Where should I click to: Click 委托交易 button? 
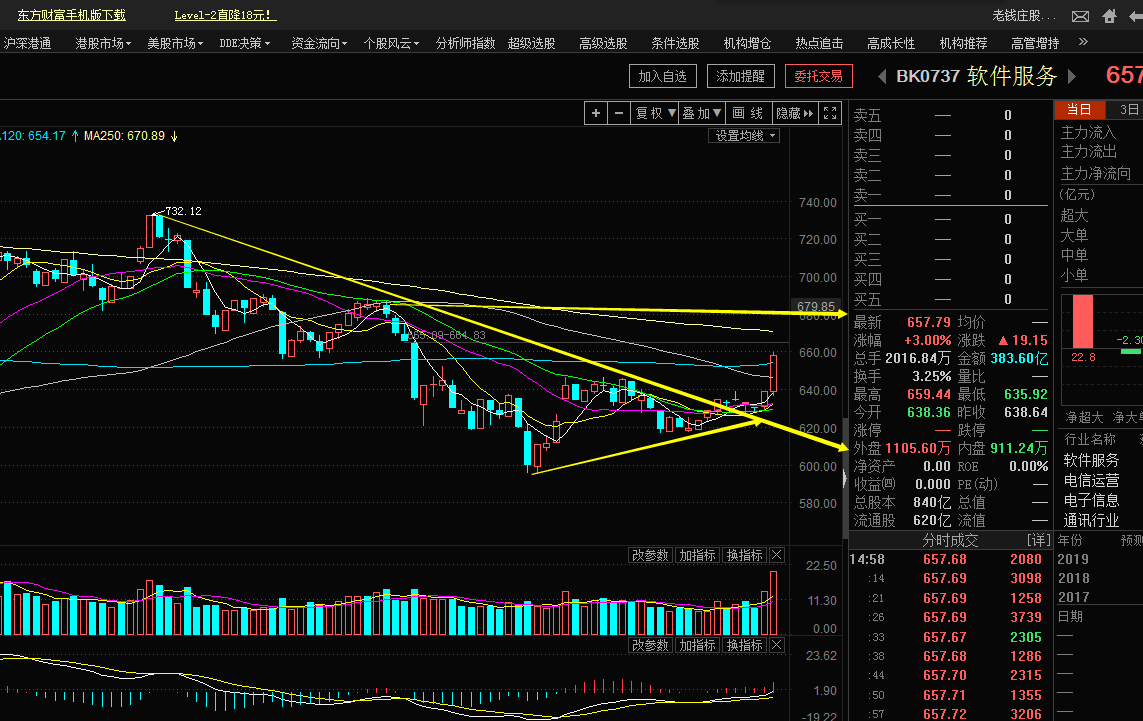819,76
